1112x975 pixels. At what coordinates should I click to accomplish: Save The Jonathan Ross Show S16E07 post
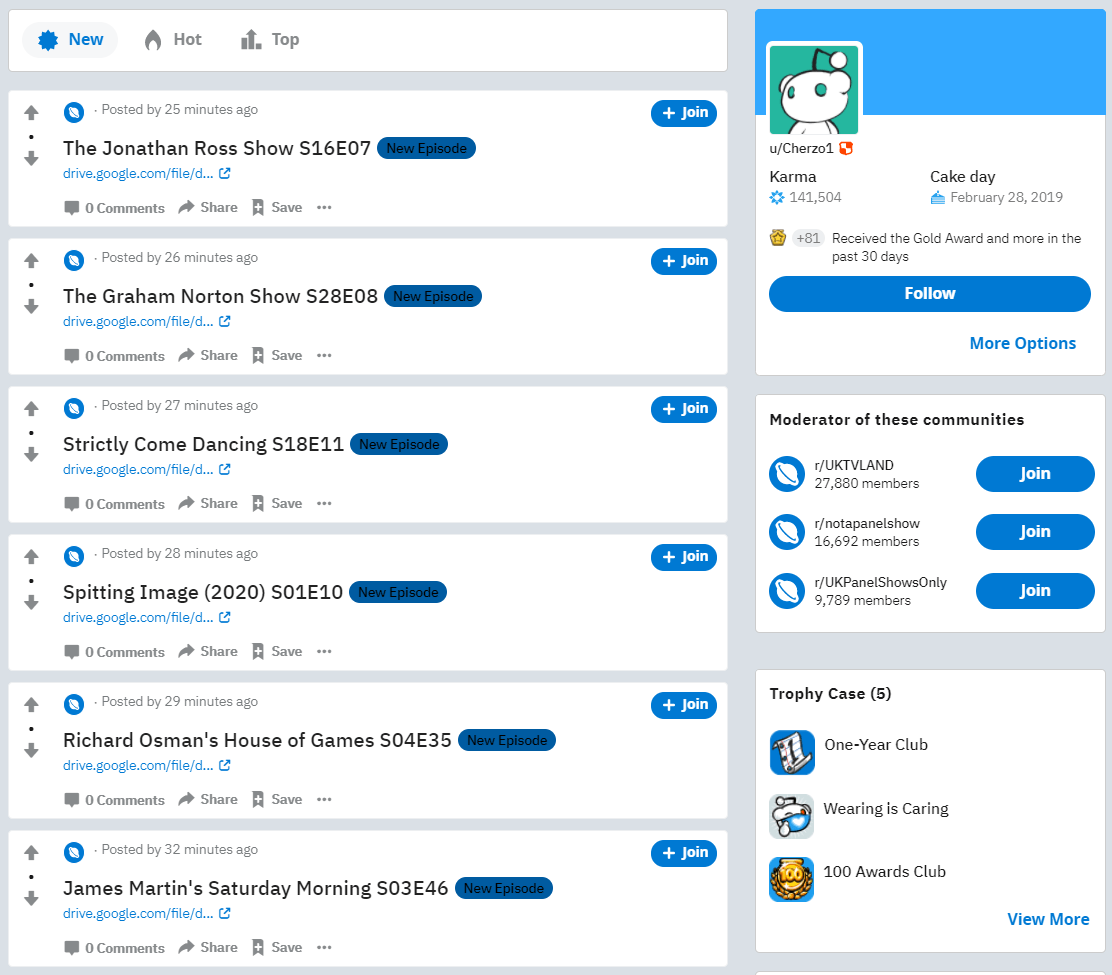click(x=277, y=207)
